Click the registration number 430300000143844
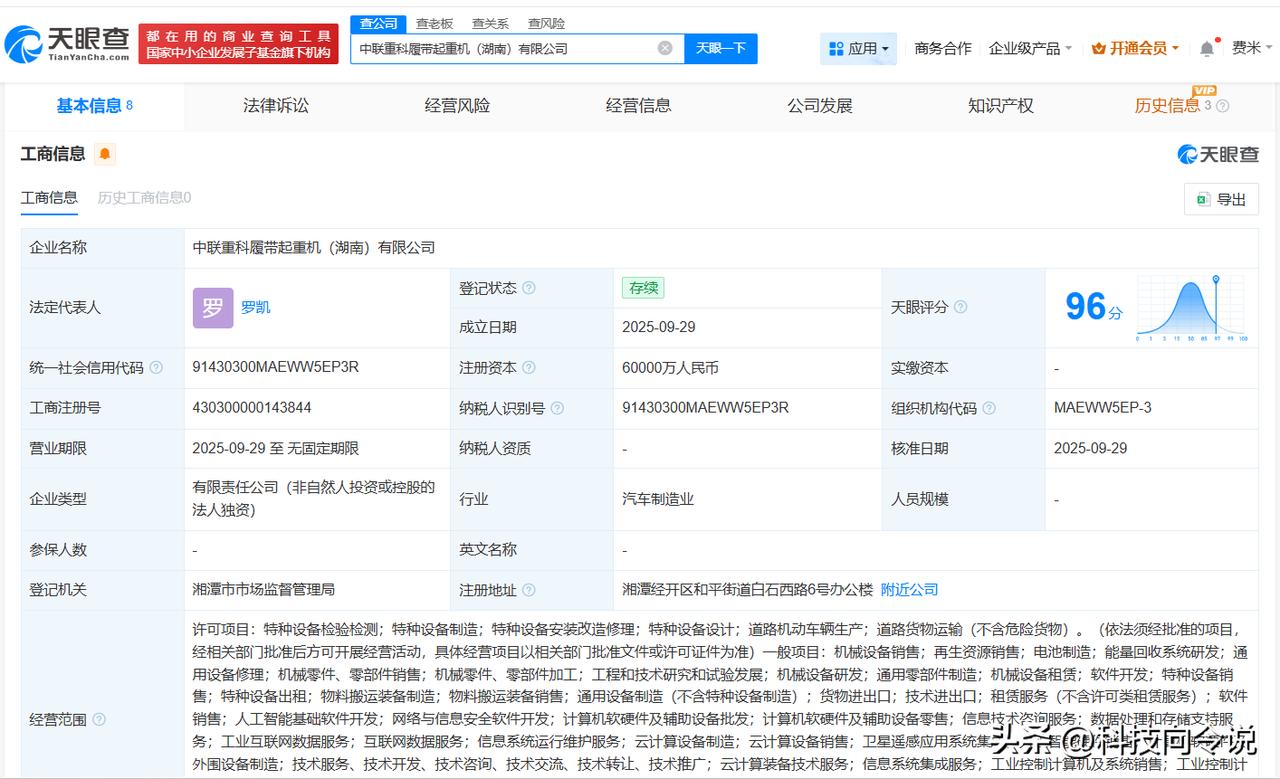This screenshot has height=779, width=1280. [x=252, y=408]
